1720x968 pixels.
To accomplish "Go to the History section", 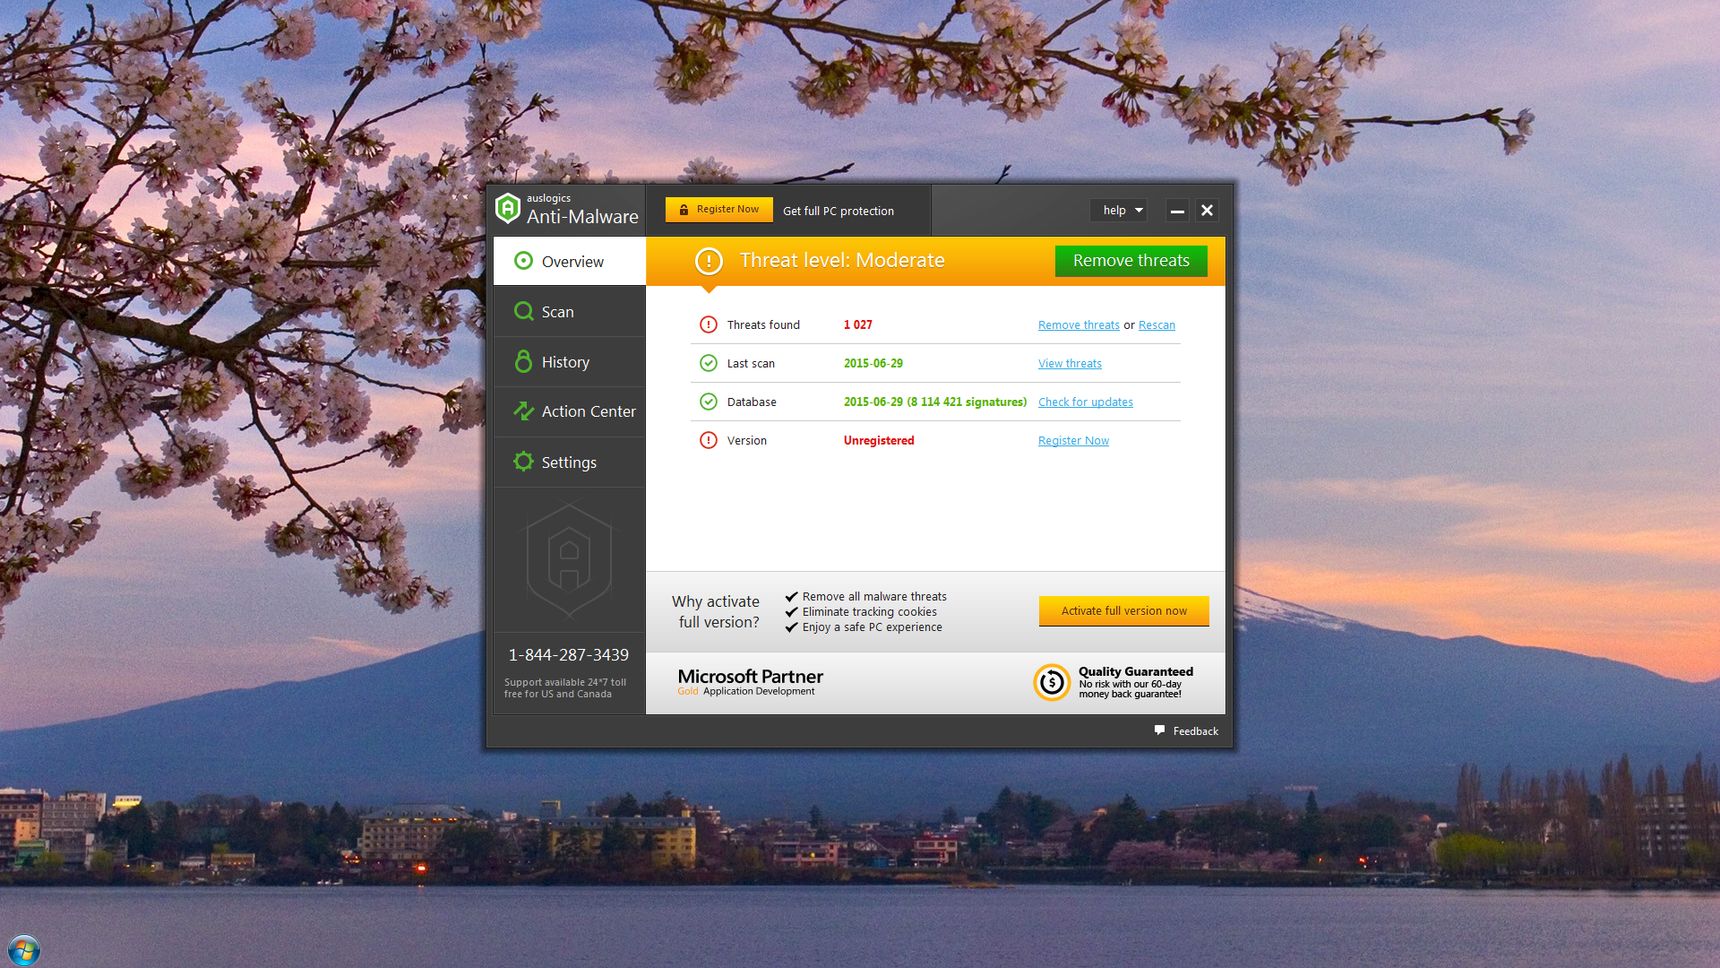I will tap(569, 361).
